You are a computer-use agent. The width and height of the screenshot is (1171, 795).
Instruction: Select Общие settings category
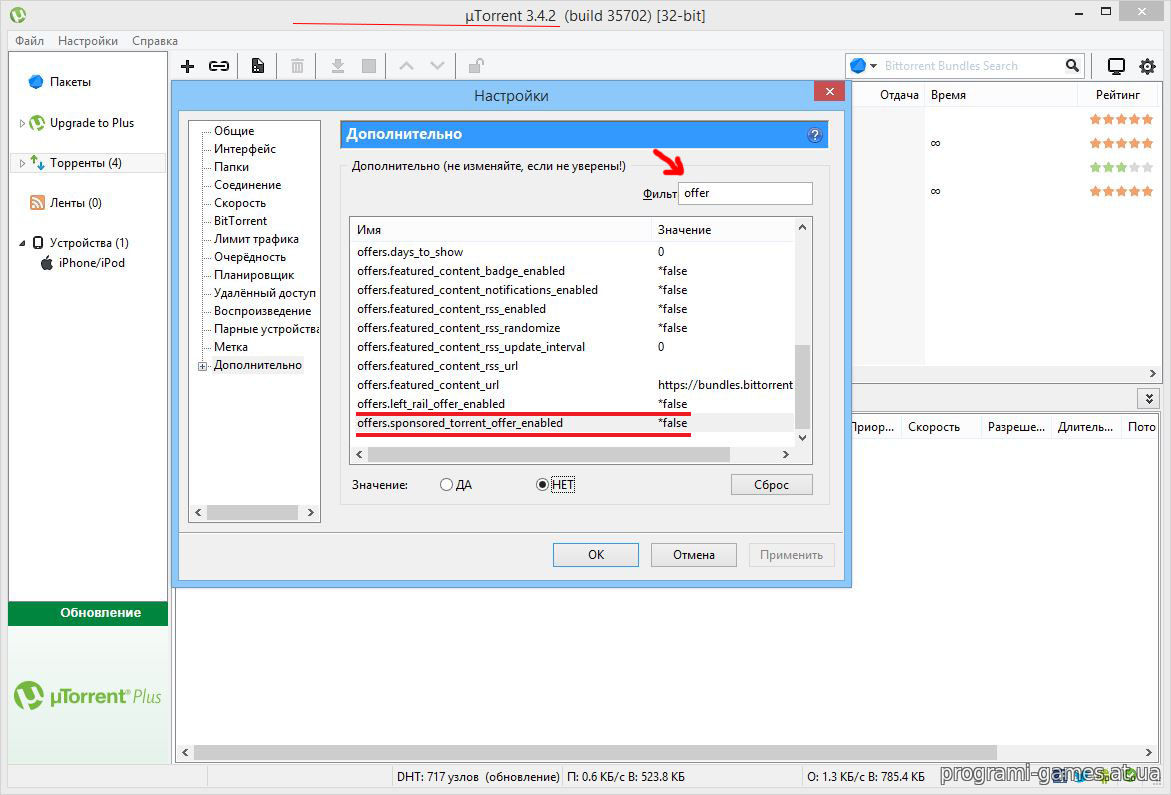(x=234, y=131)
